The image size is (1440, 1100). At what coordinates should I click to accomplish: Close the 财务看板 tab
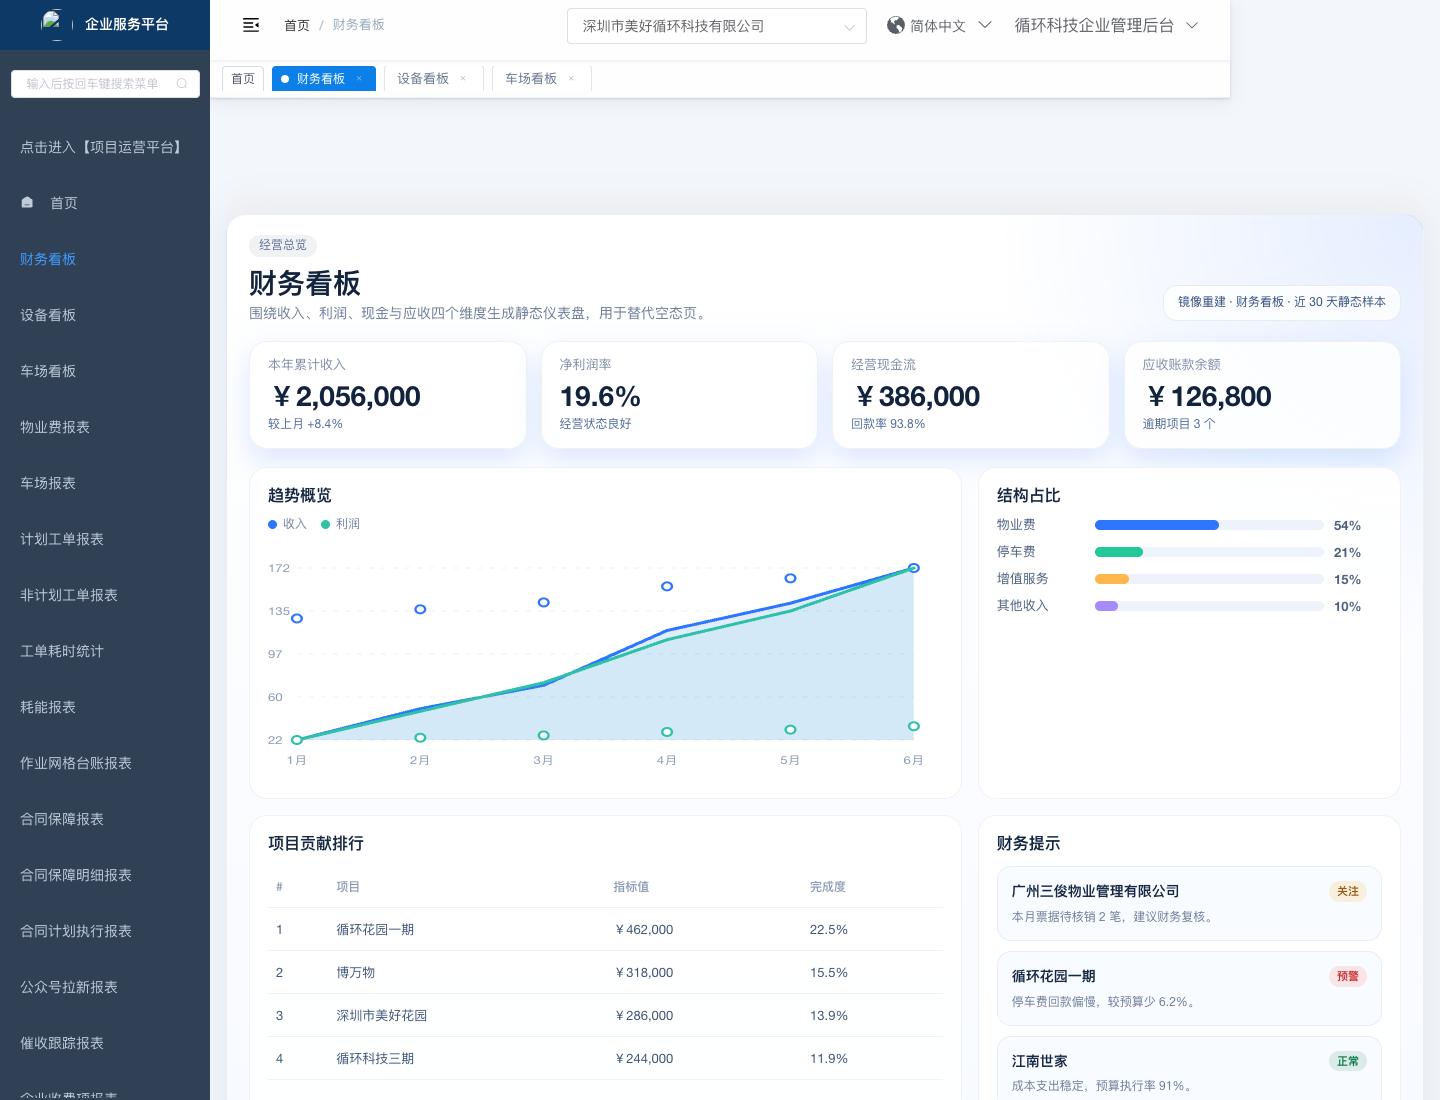click(359, 79)
